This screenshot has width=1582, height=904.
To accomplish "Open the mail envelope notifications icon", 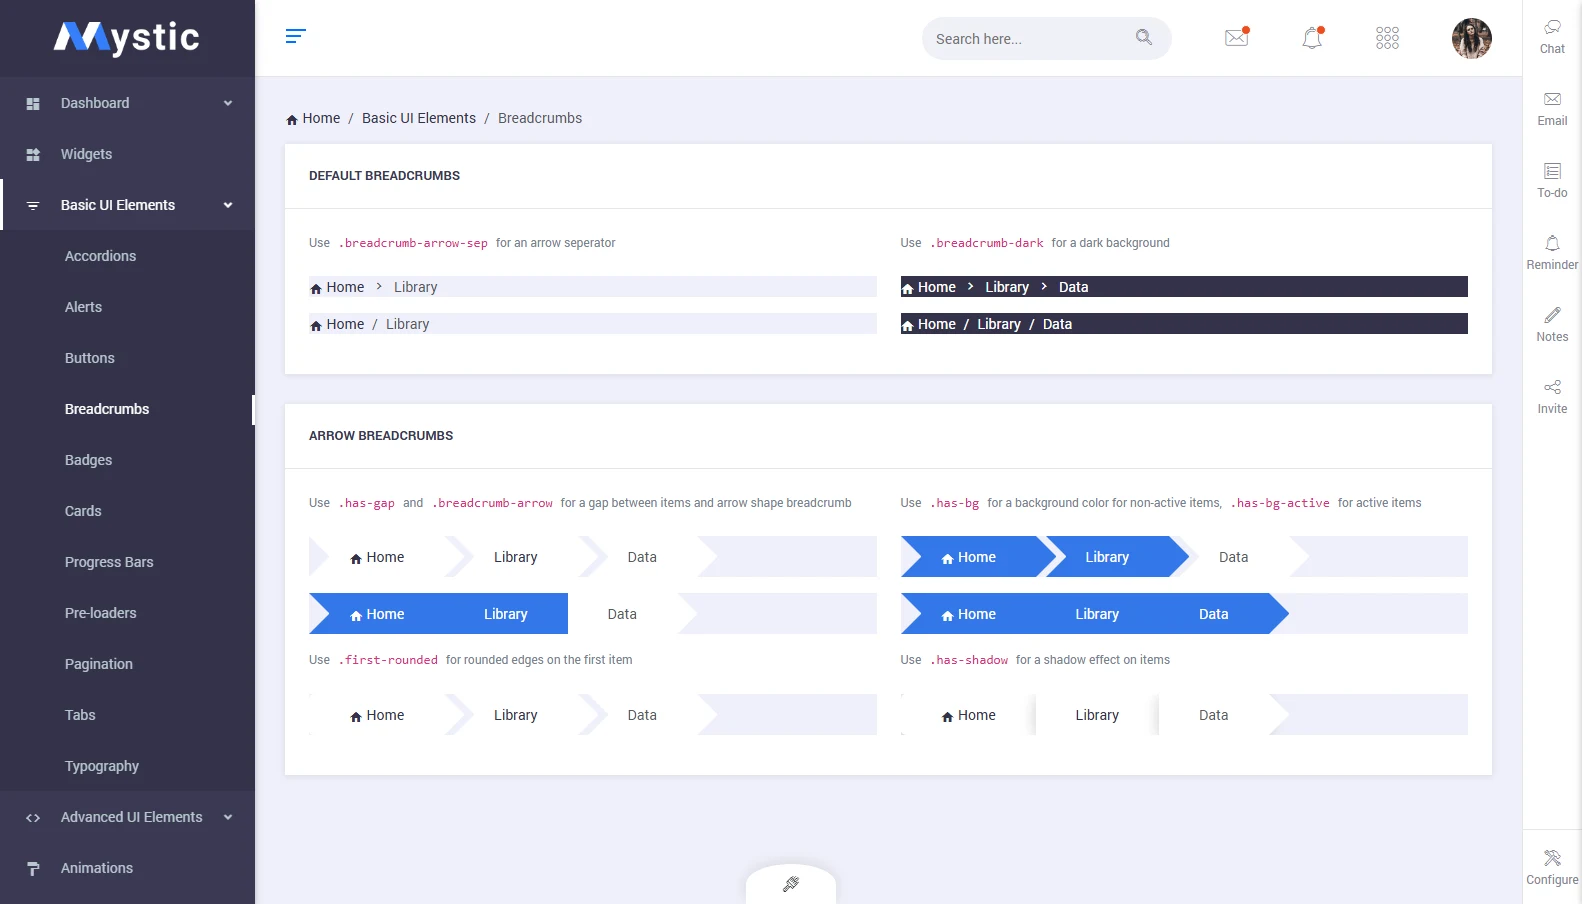I will point(1236,38).
